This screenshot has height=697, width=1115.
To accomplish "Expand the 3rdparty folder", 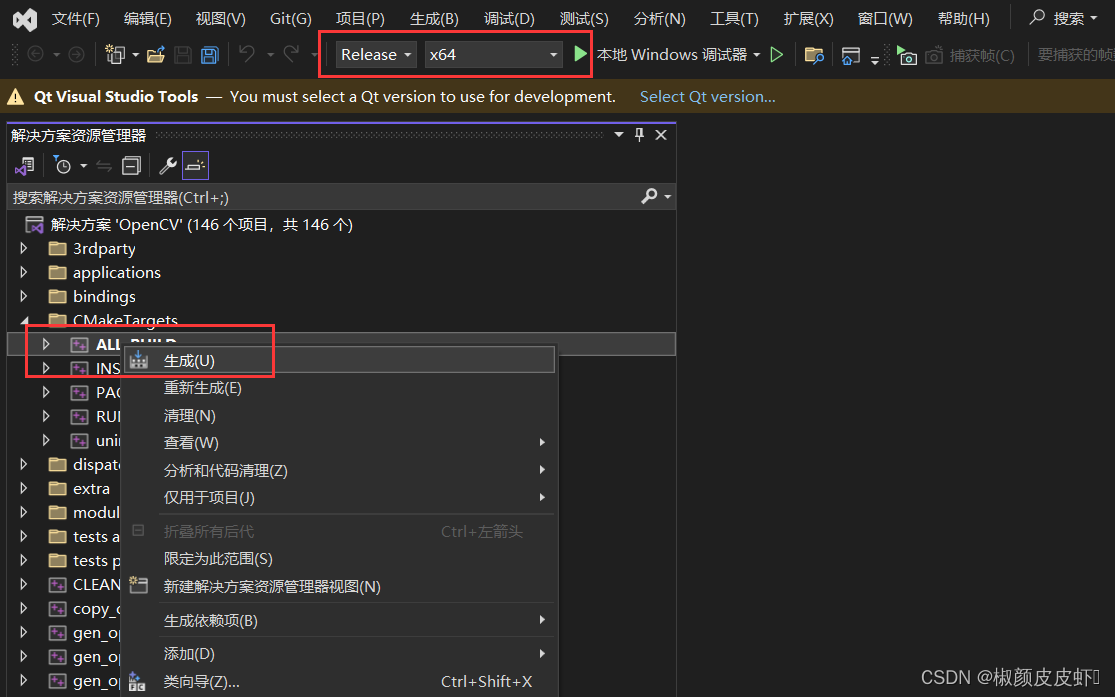I will point(23,248).
